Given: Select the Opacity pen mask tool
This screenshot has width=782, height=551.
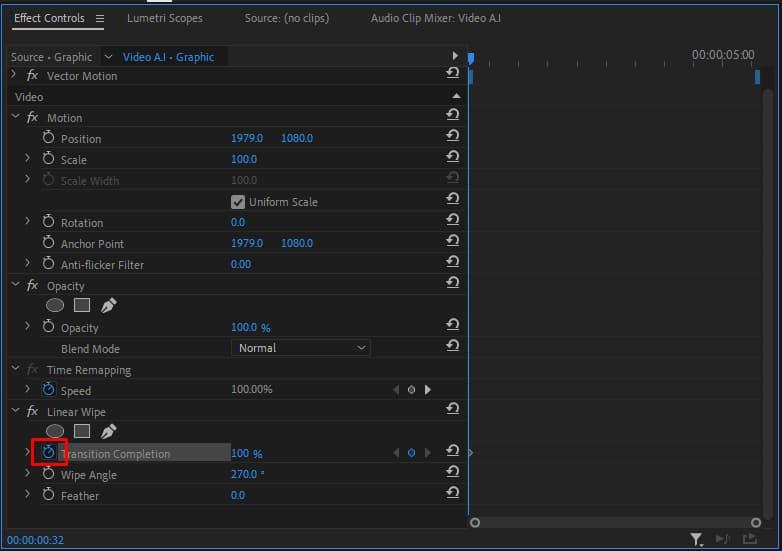Looking at the screenshot, I should (x=108, y=306).
